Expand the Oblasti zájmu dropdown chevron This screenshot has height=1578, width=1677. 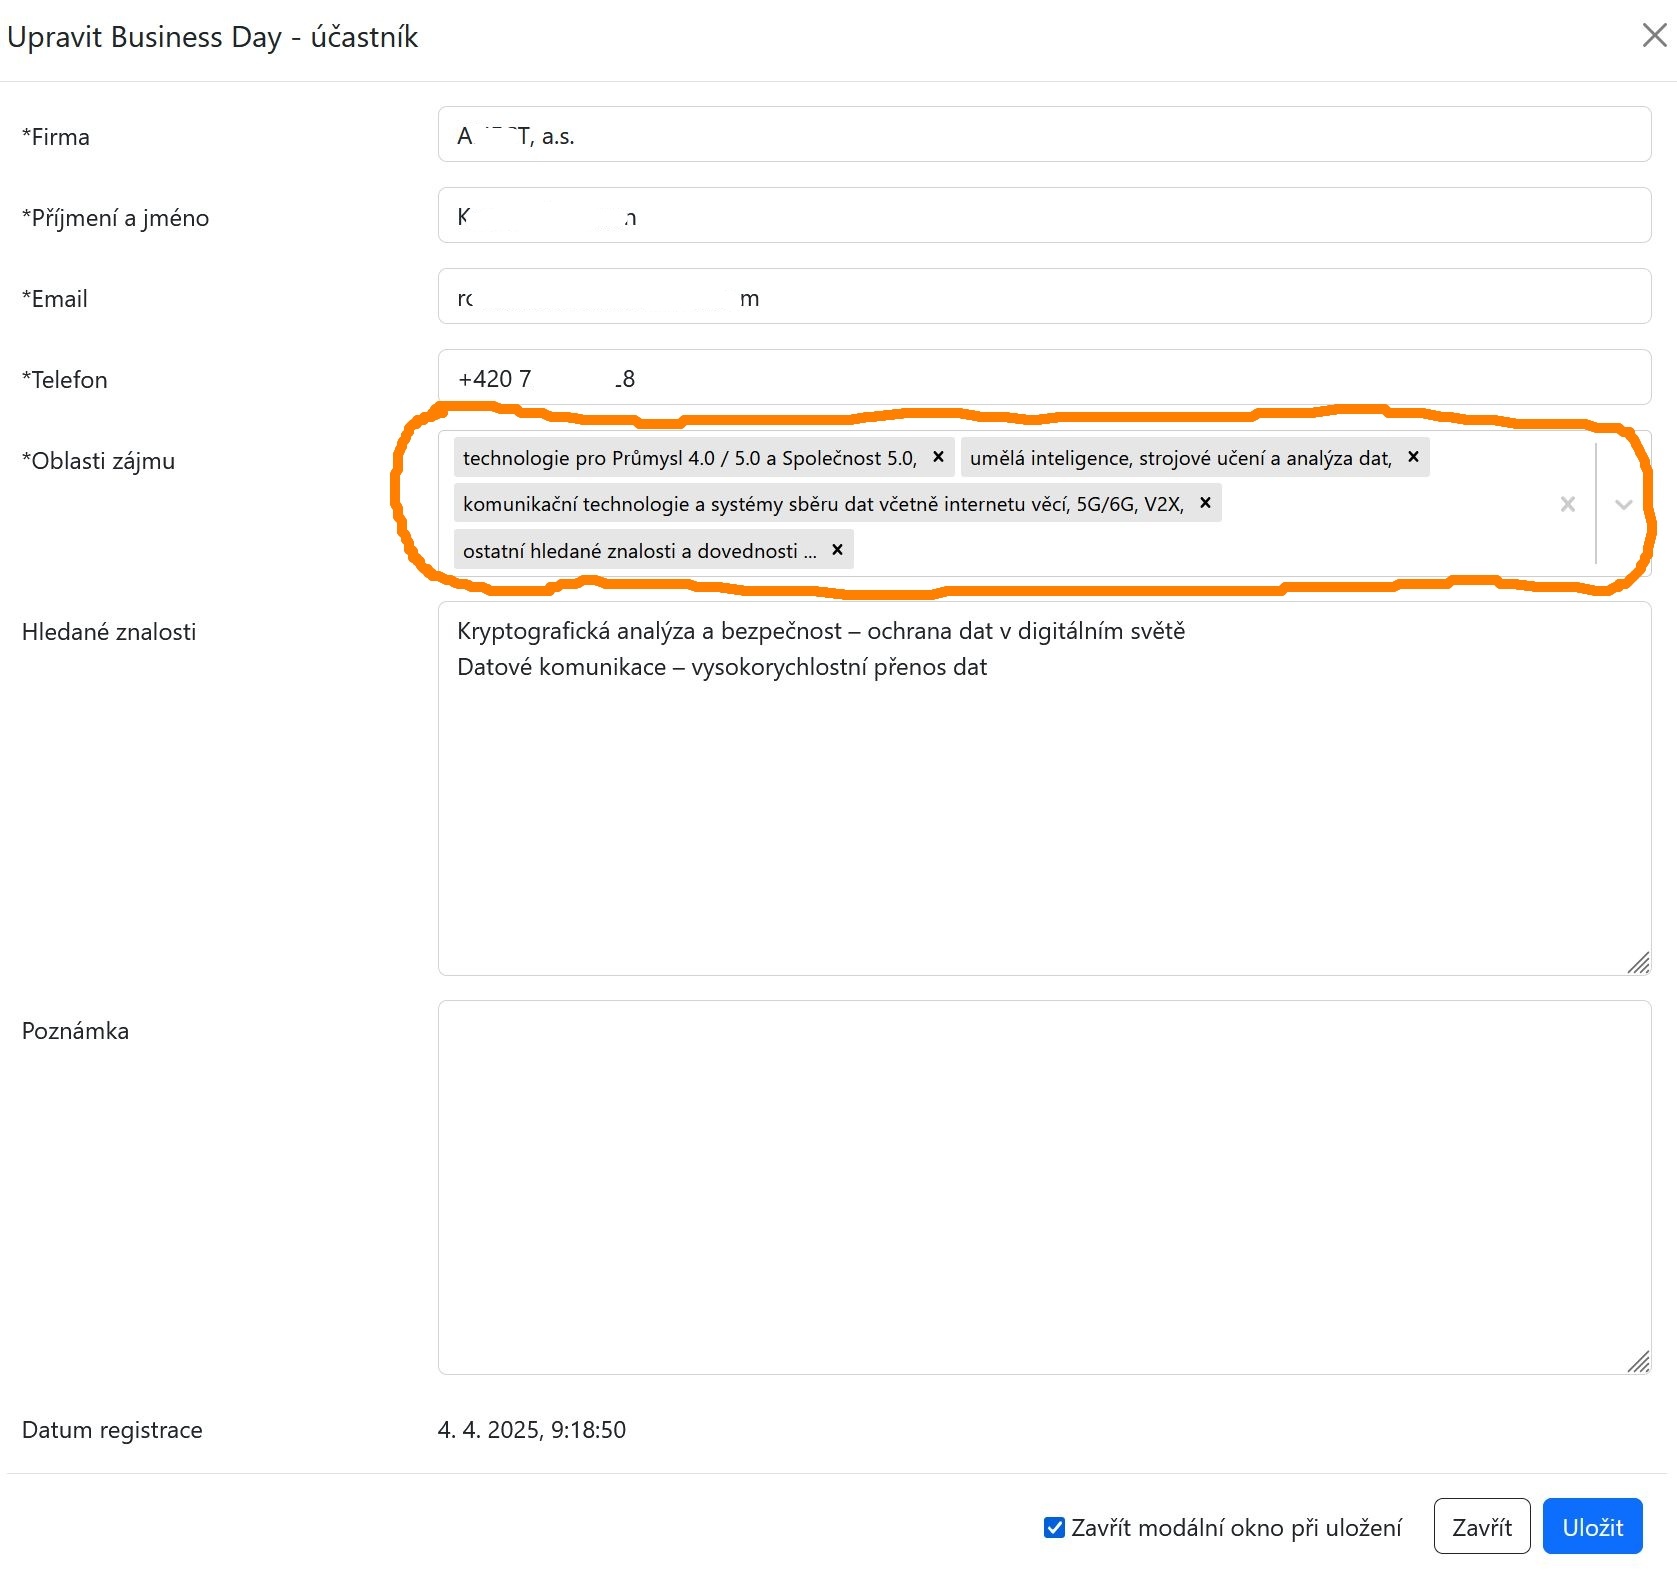click(x=1623, y=504)
